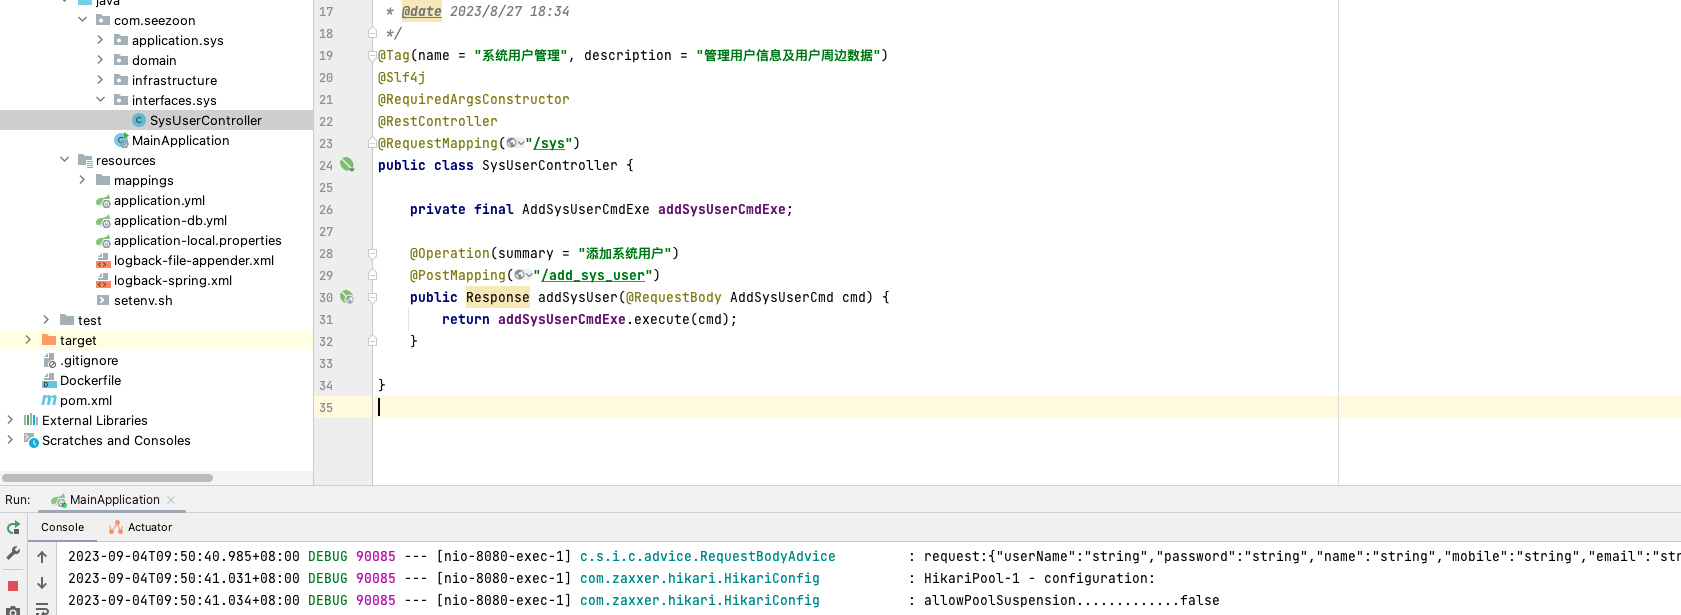This screenshot has height=615, width=1681.
Task: Click the fold end marker on line 18 comment
Action: 372,33
